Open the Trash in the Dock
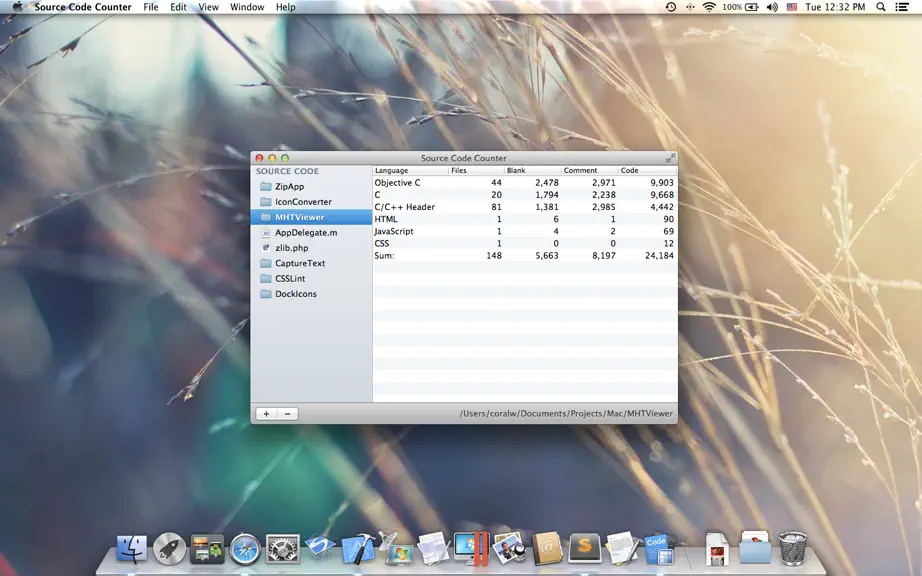The height and width of the screenshot is (576, 922). click(x=793, y=548)
